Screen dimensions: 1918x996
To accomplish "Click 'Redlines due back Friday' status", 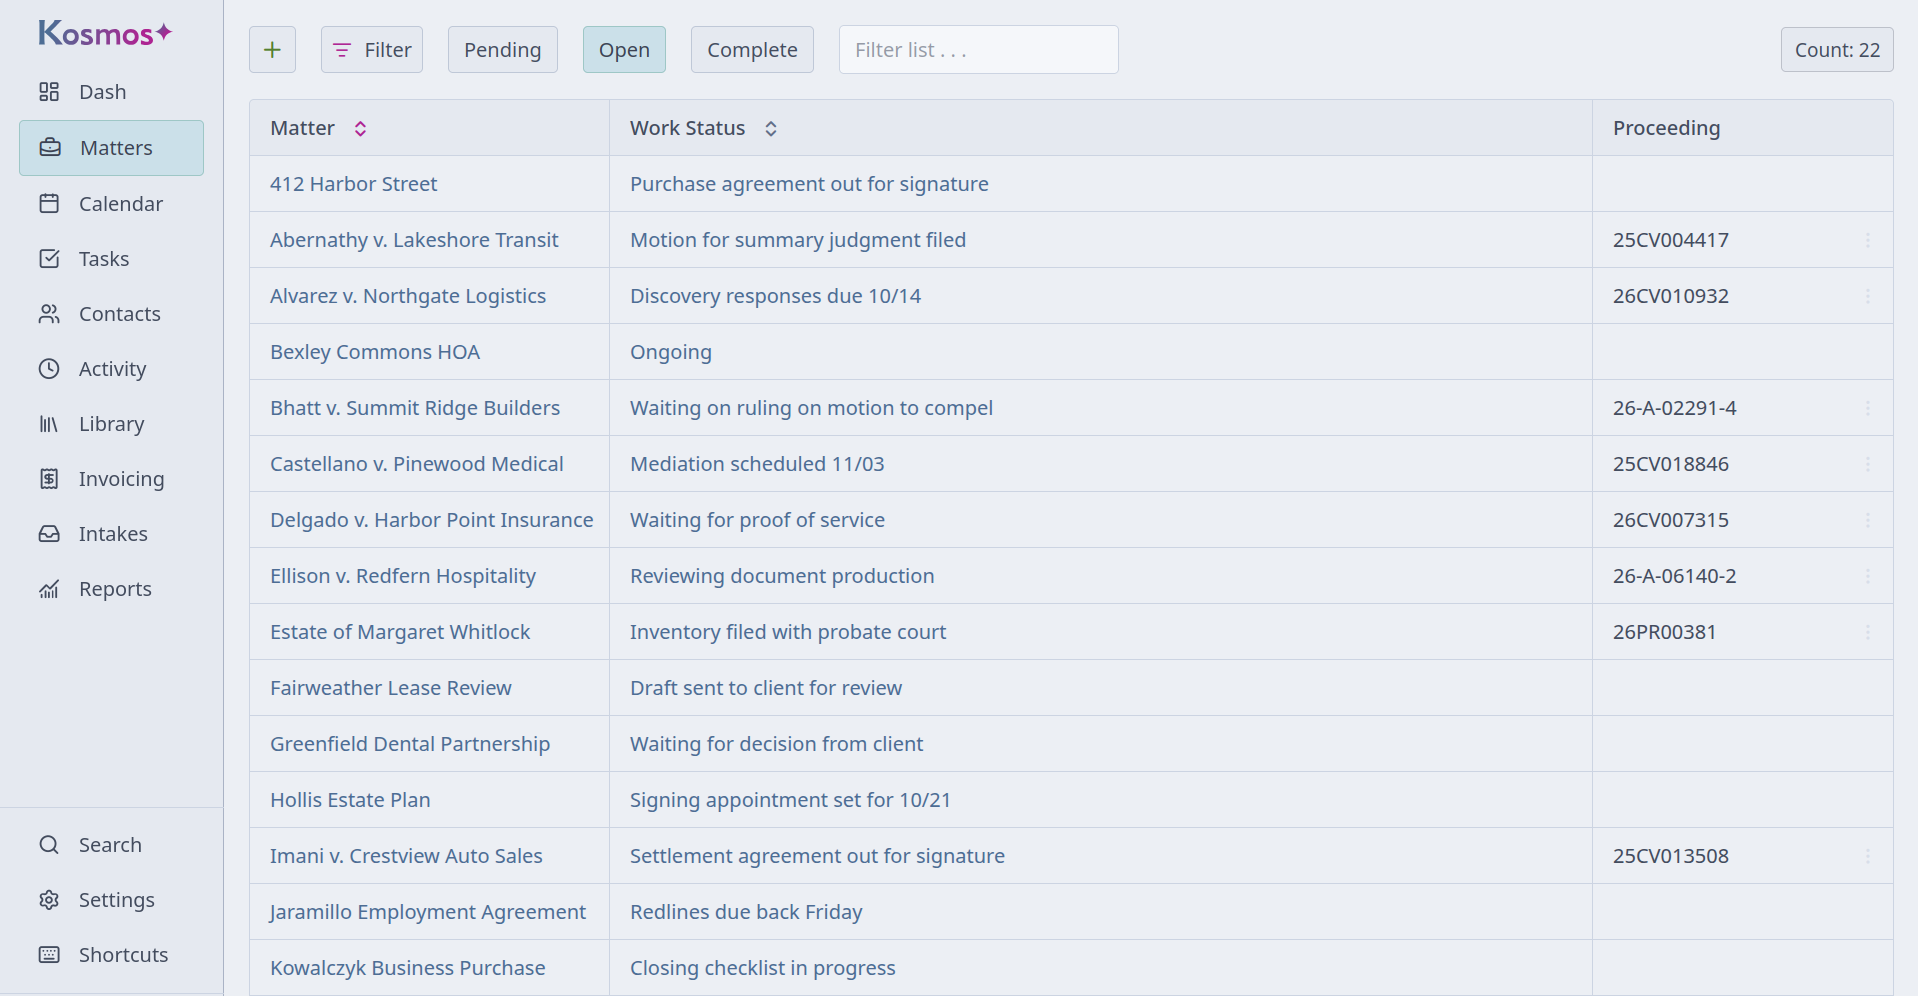I will coord(746,912).
